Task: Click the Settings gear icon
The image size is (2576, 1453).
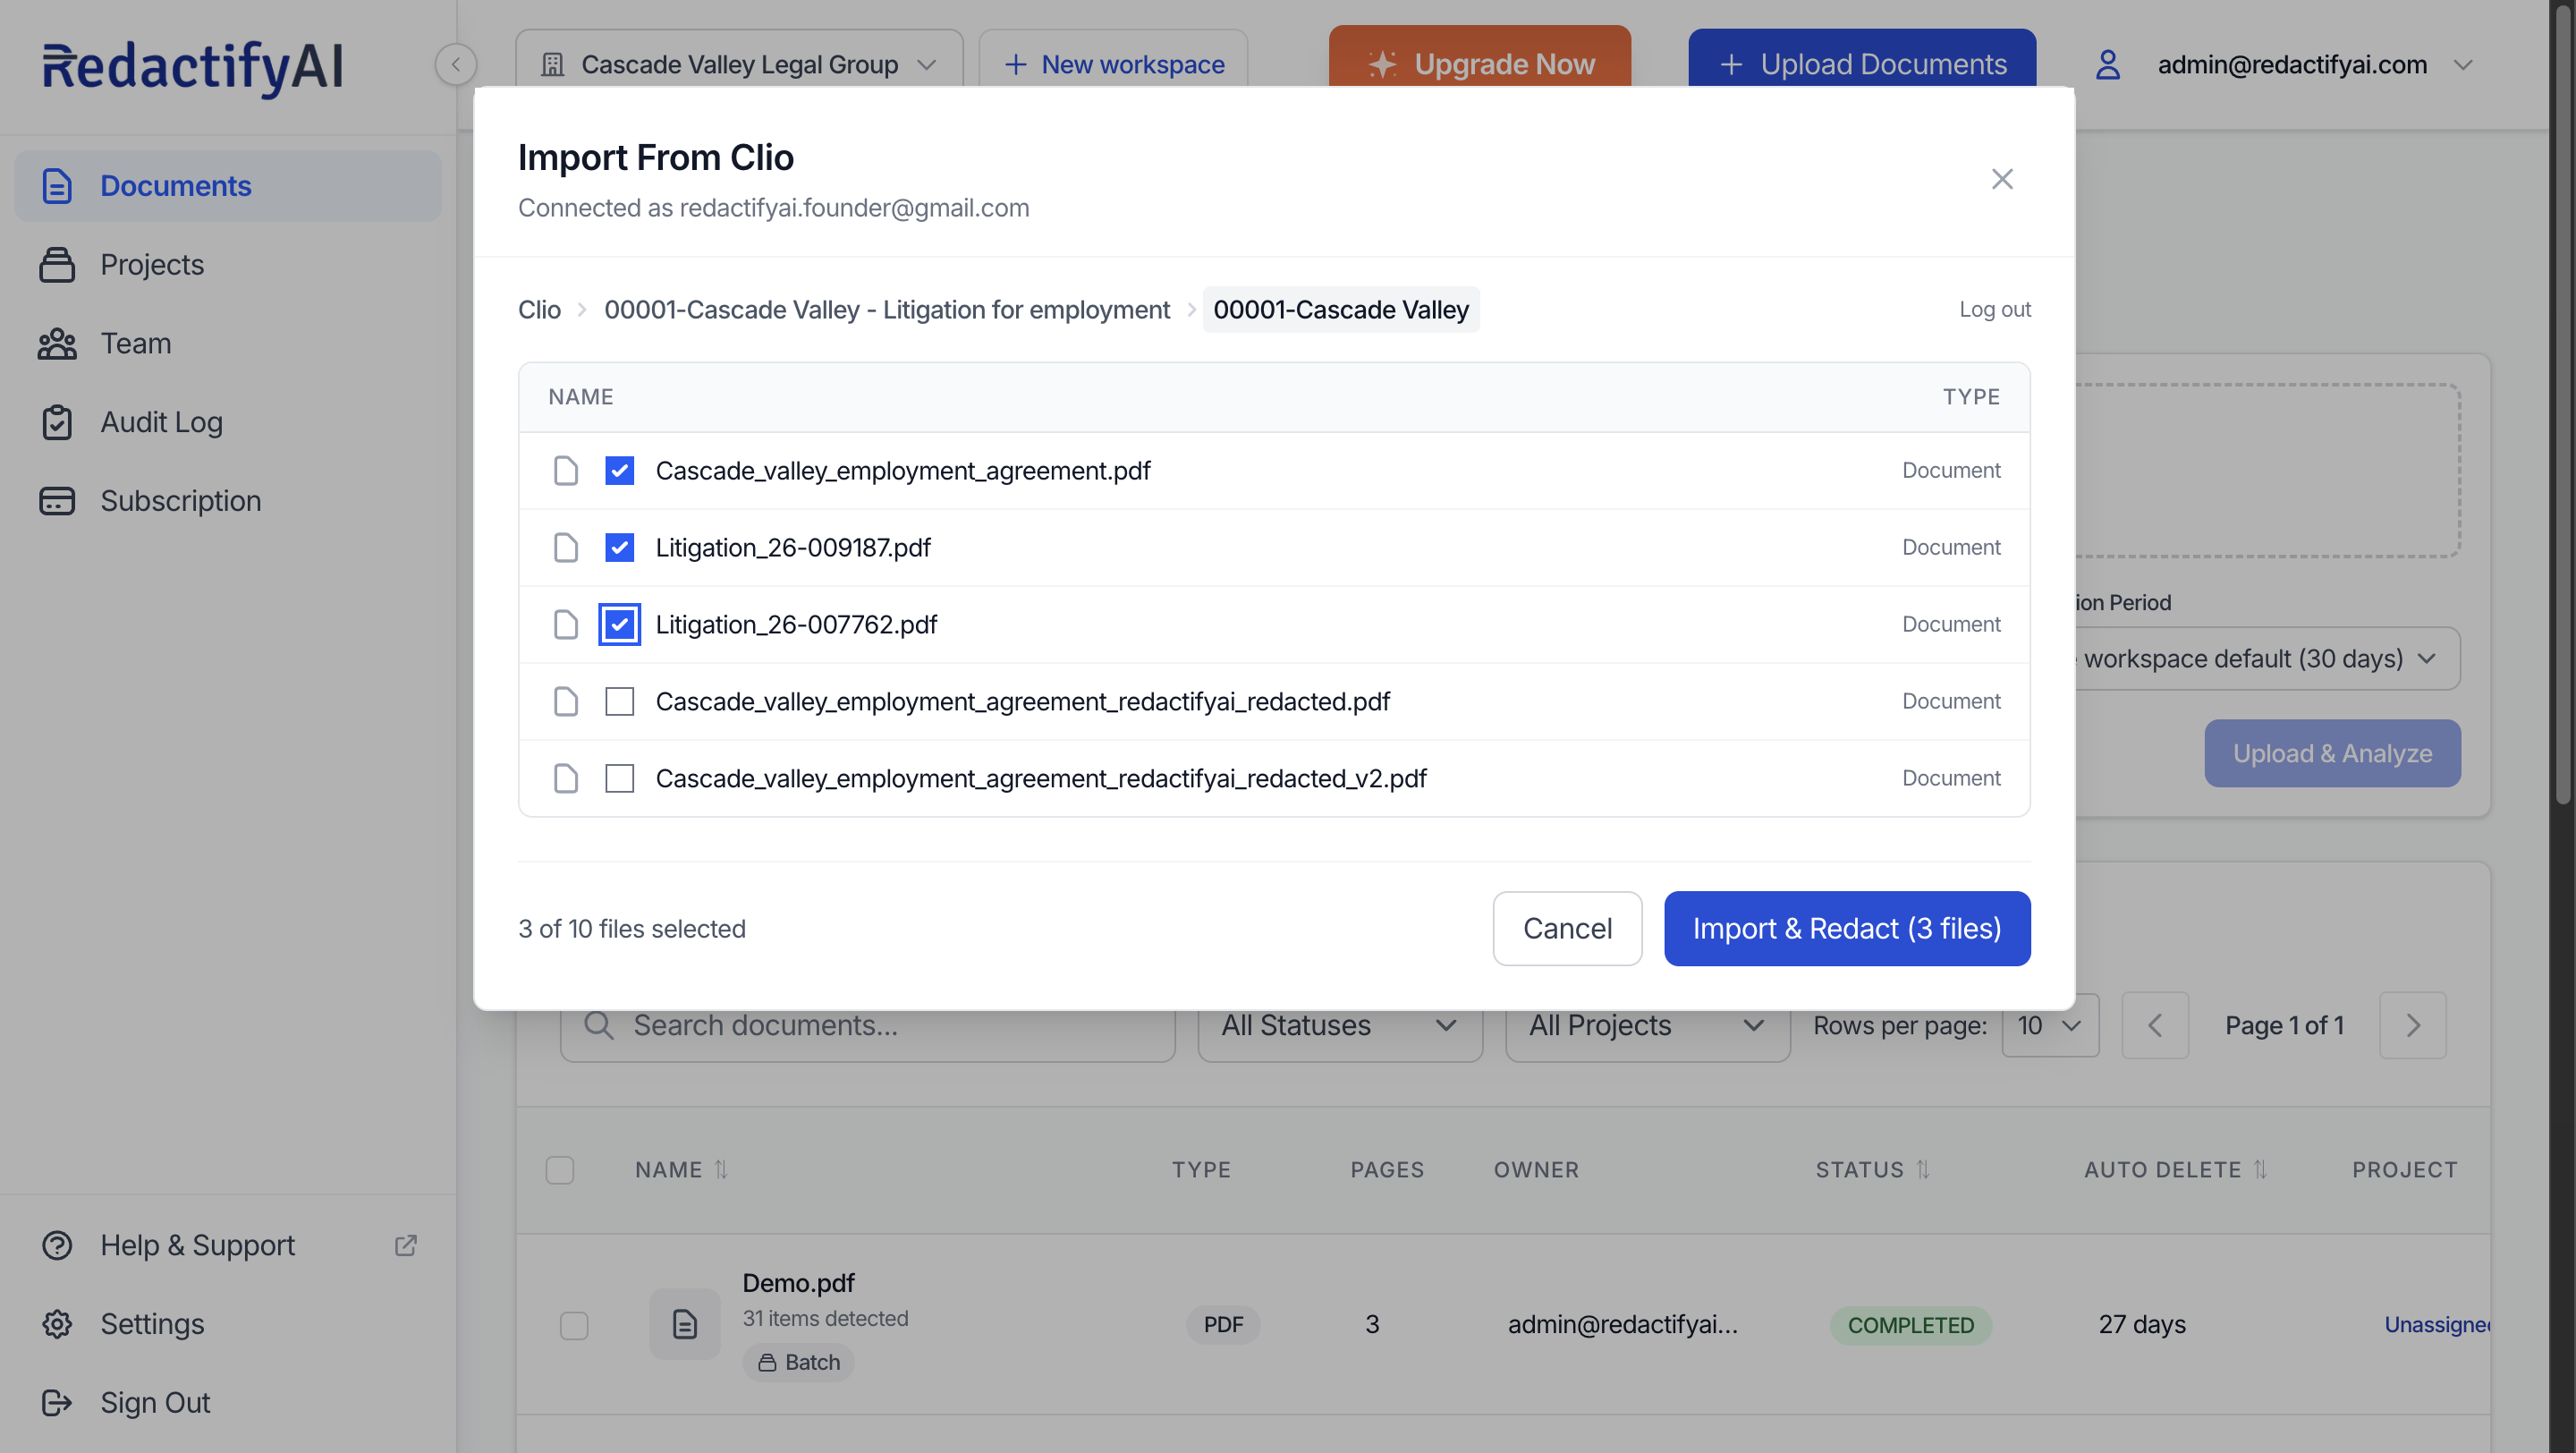Action: tap(57, 1324)
